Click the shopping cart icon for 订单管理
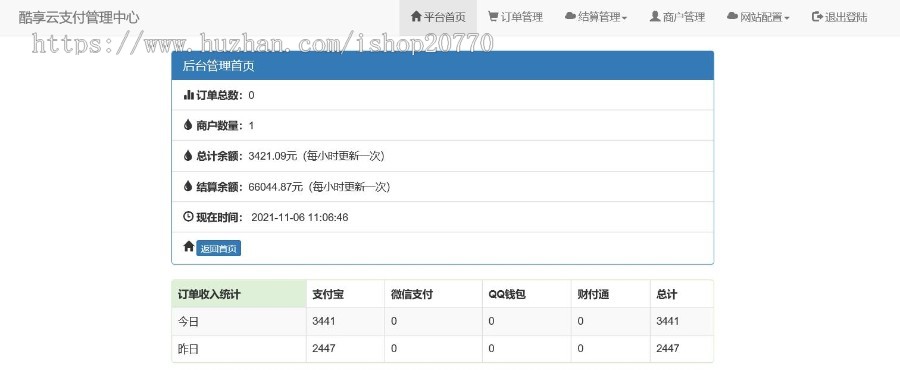 493,17
